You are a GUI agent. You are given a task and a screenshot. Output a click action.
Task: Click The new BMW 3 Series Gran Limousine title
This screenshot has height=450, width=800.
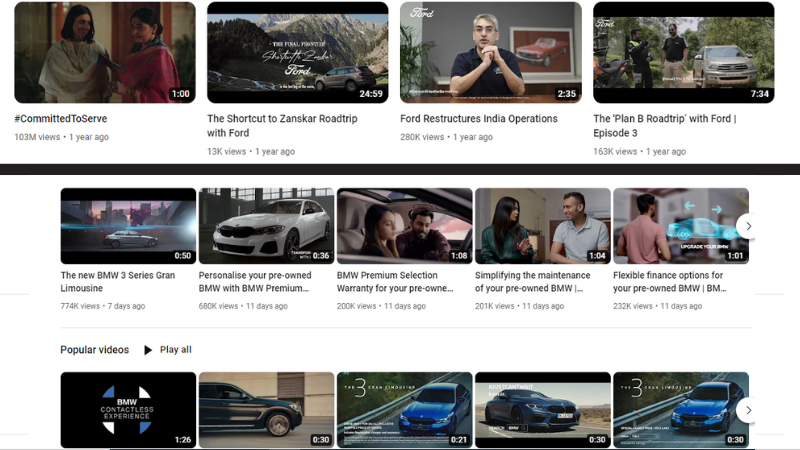click(x=118, y=282)
